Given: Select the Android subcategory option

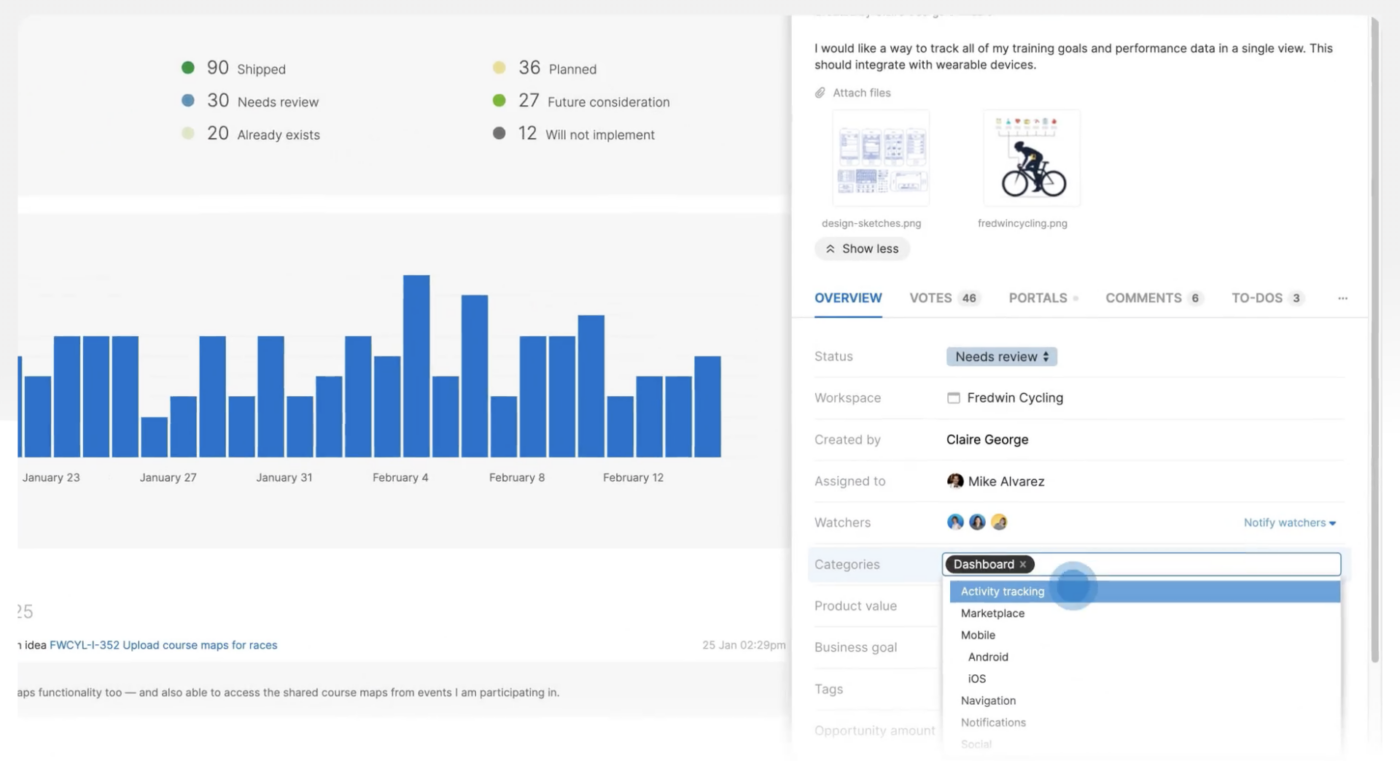Looking at the screenshot, I should (x=988, y=657).
